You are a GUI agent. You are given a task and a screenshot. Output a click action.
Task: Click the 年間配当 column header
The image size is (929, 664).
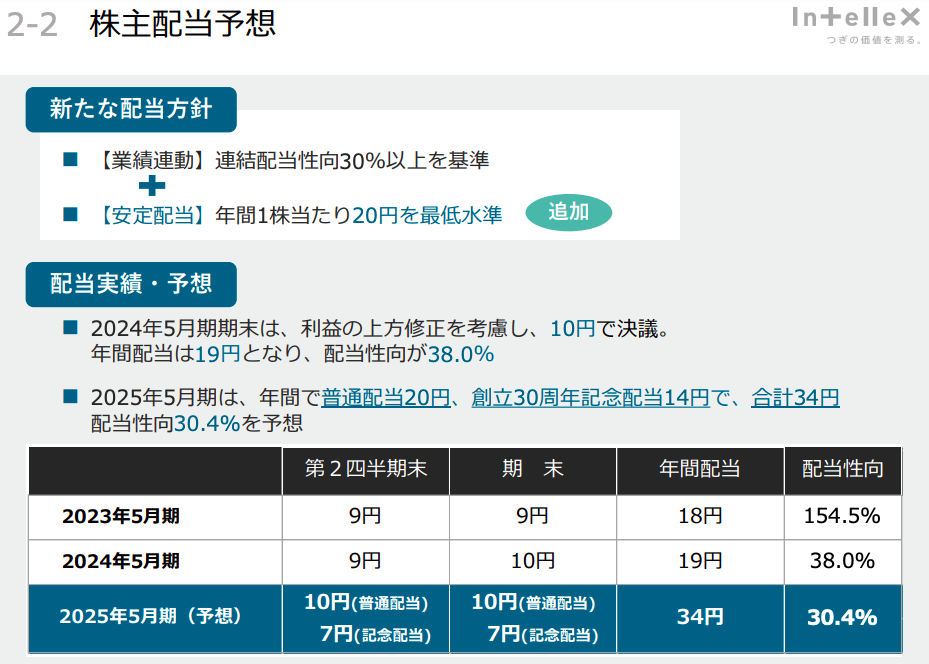[700, 469]
